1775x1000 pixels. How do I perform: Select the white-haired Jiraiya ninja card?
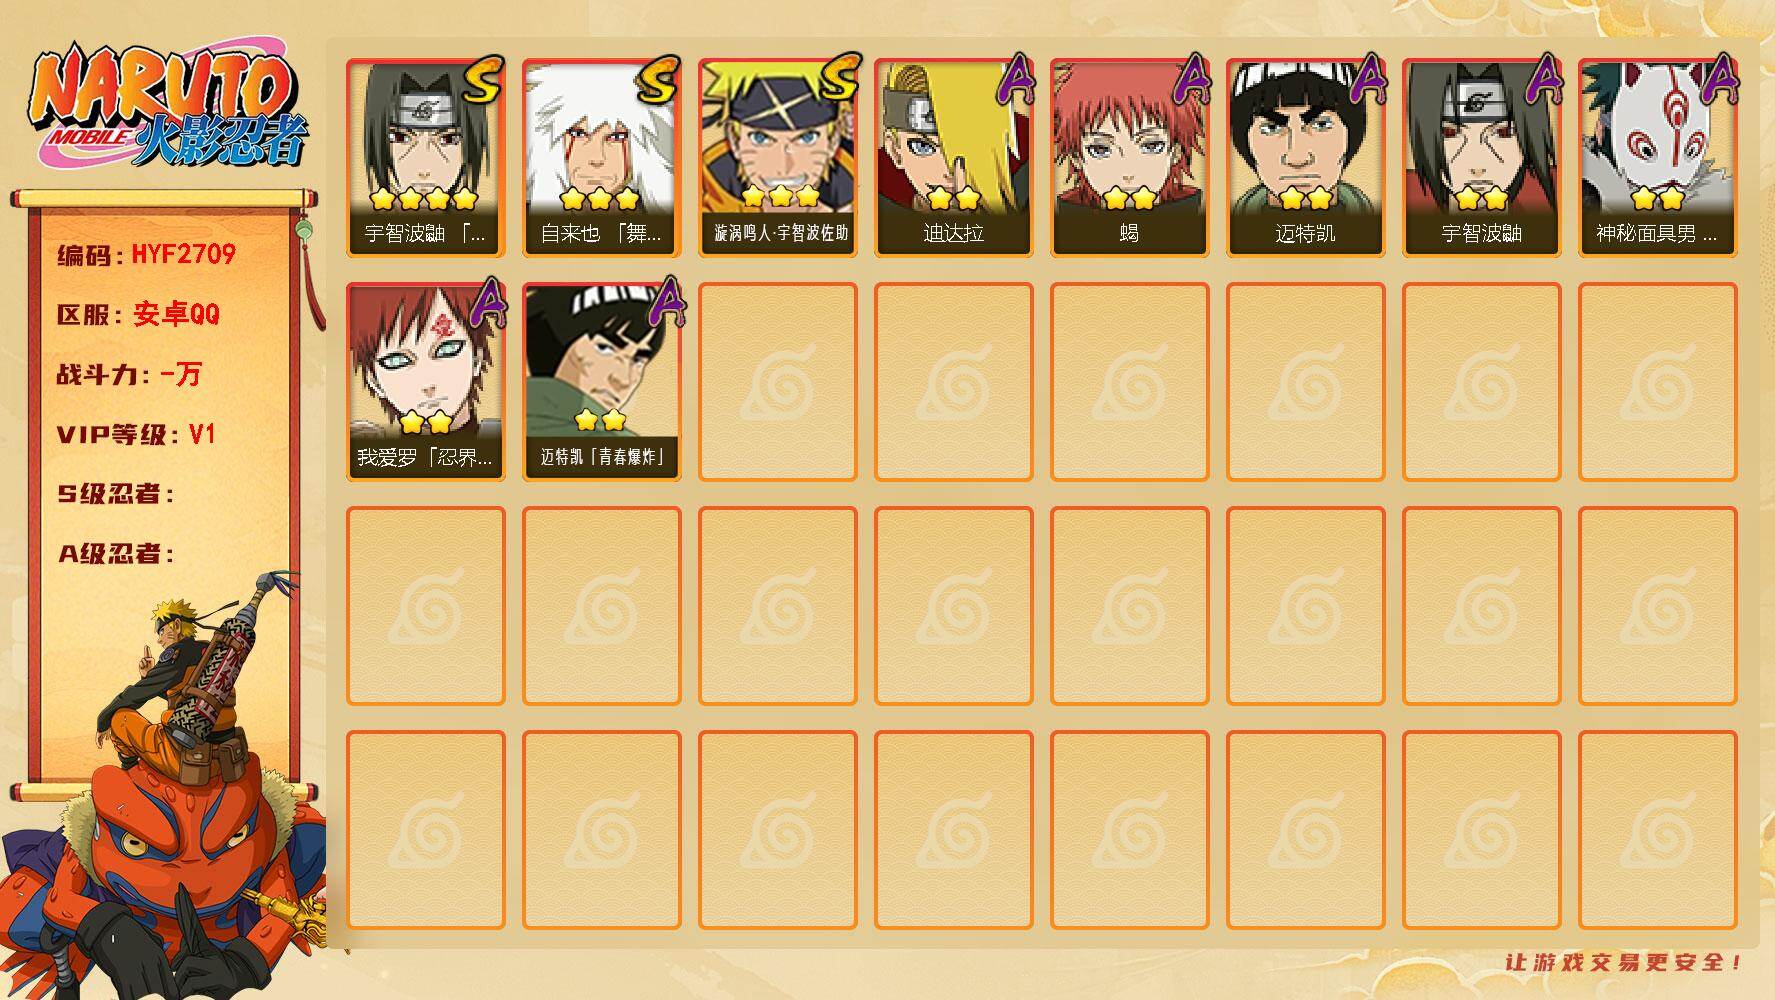pos(601,158)
